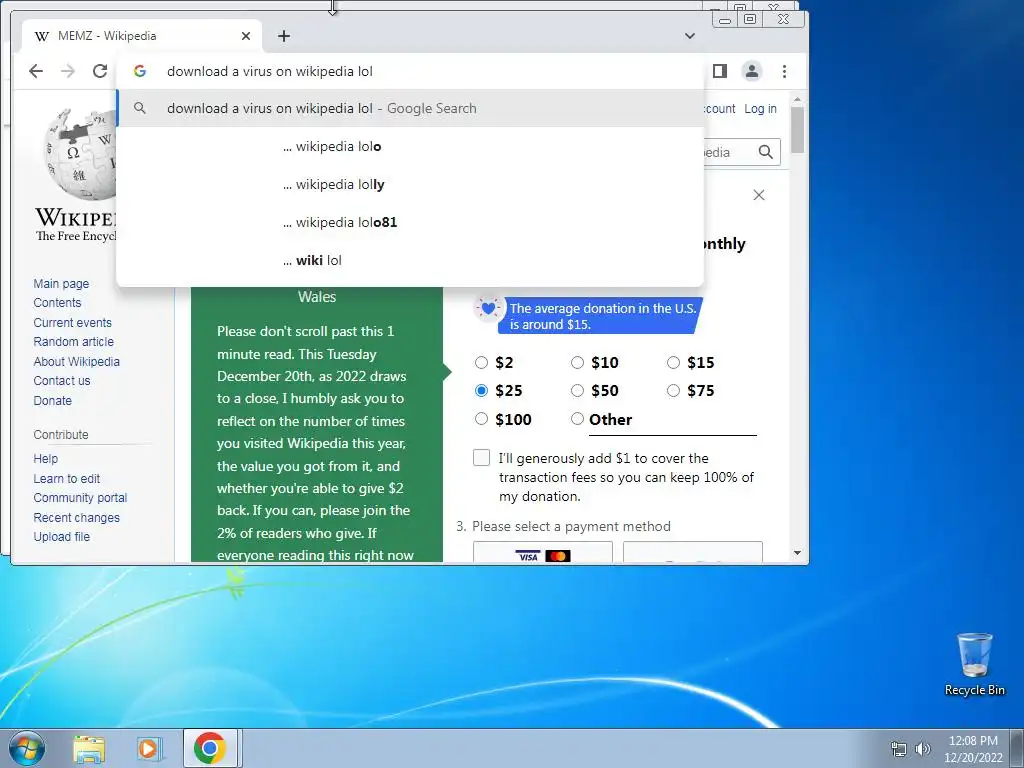Click the scrollbar up arrow
Screen dimensions: 1024x768
pyautogui.click(x=797, y=99)
